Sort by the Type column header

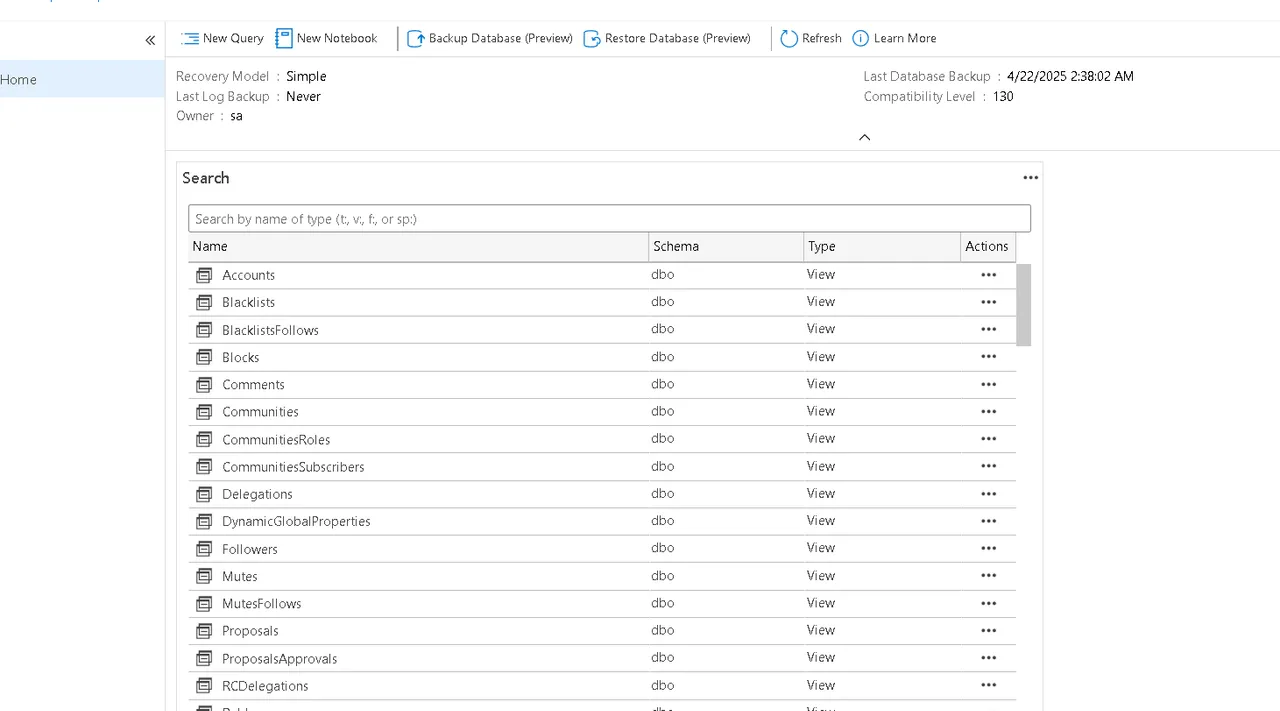882,246
